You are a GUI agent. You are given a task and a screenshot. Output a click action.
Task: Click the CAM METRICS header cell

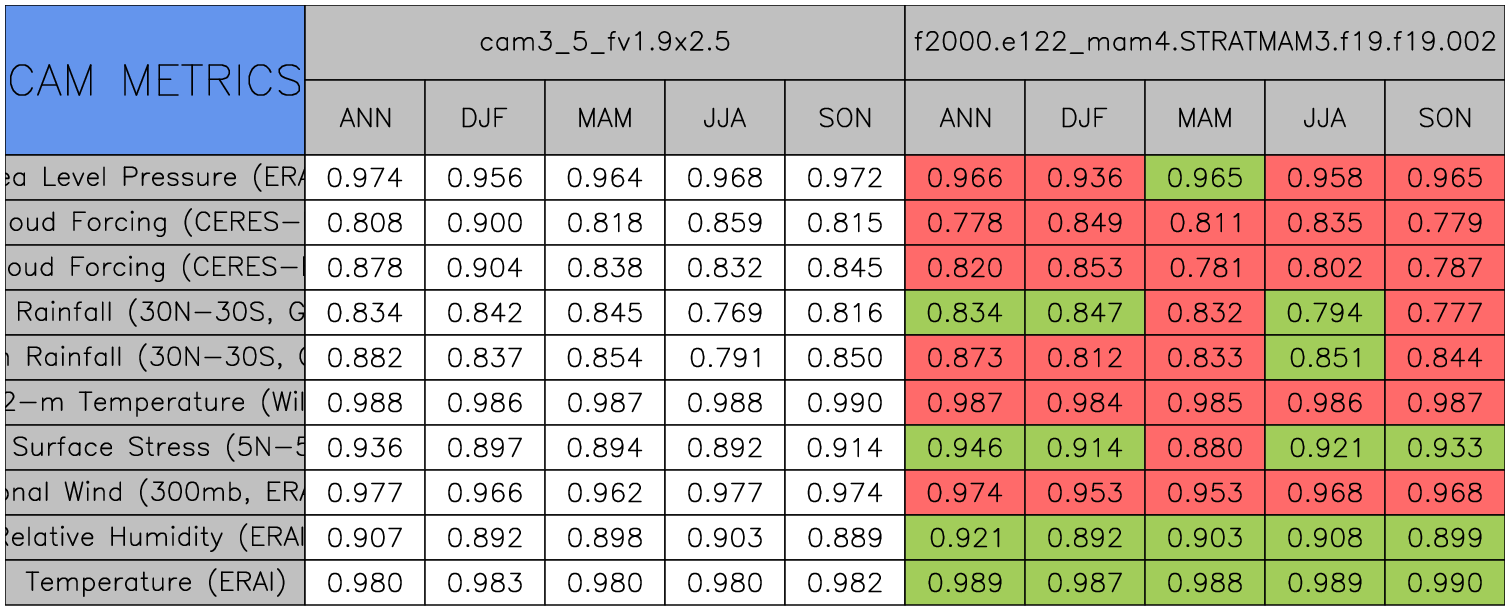click(x=155, y=80)
